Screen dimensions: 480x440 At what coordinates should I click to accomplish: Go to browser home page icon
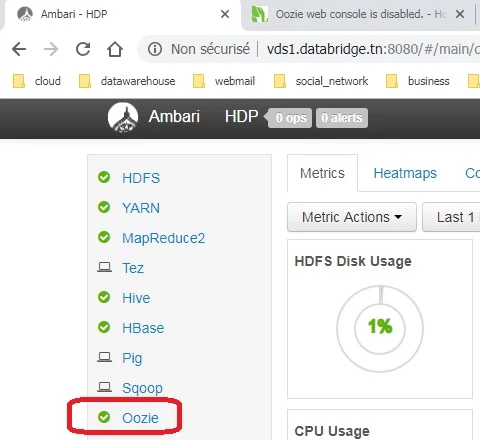point(115,49)
